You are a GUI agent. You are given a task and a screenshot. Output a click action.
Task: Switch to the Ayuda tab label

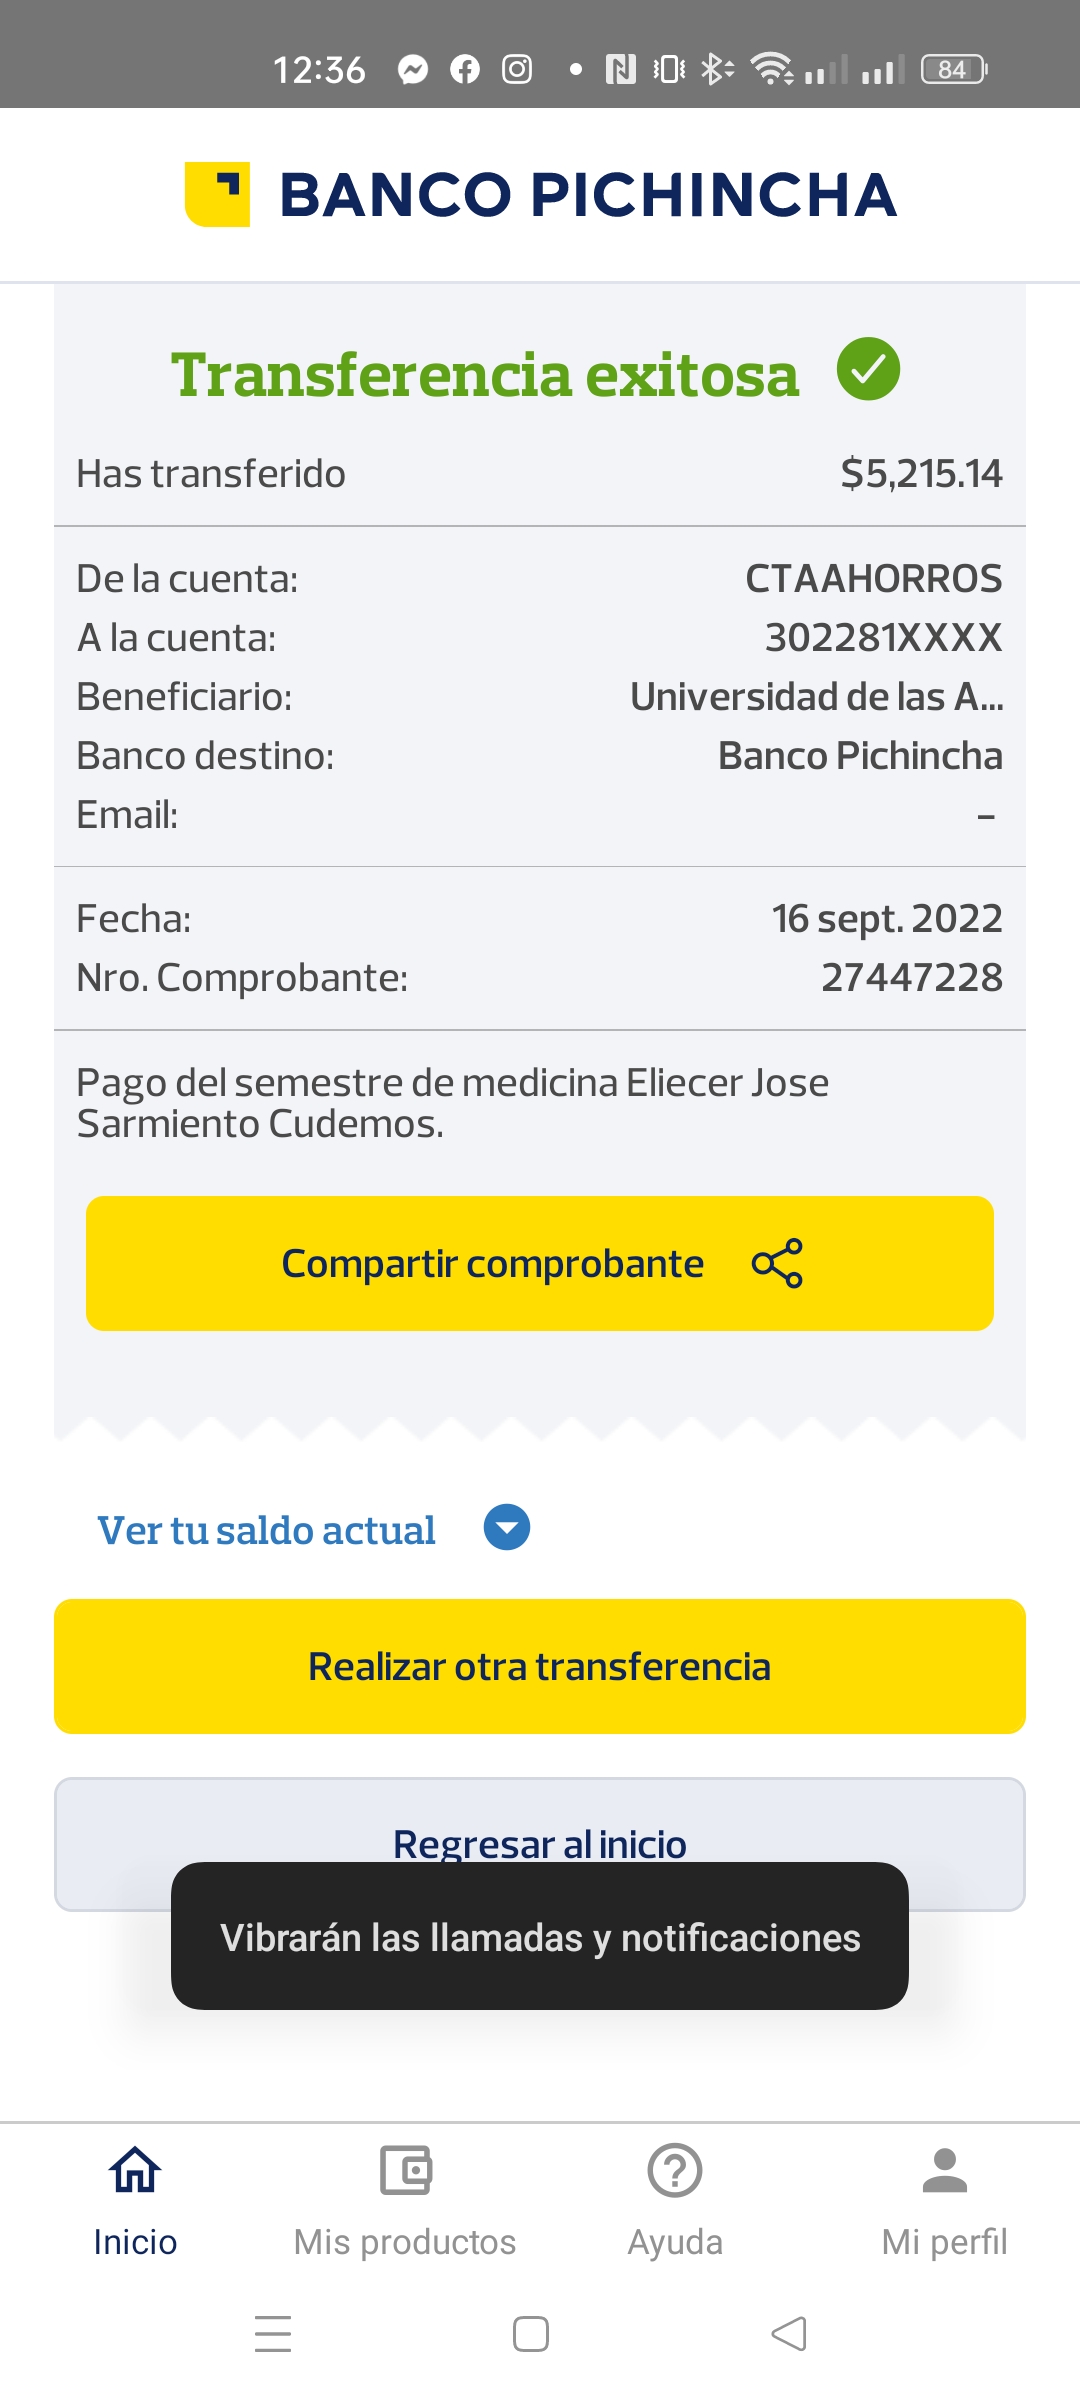tap(675, 2242)
